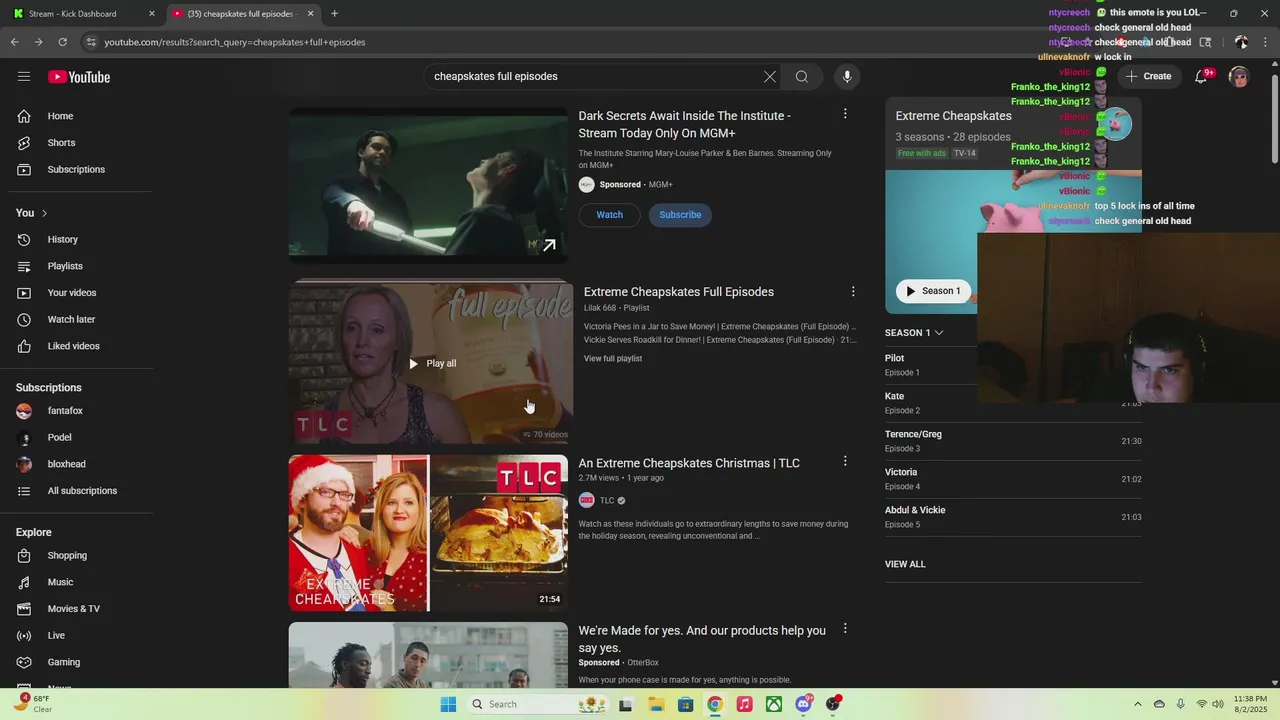
Task: Open the Xbox app from the taskbar
Action: pyautogui.click(x=774, y=704)
